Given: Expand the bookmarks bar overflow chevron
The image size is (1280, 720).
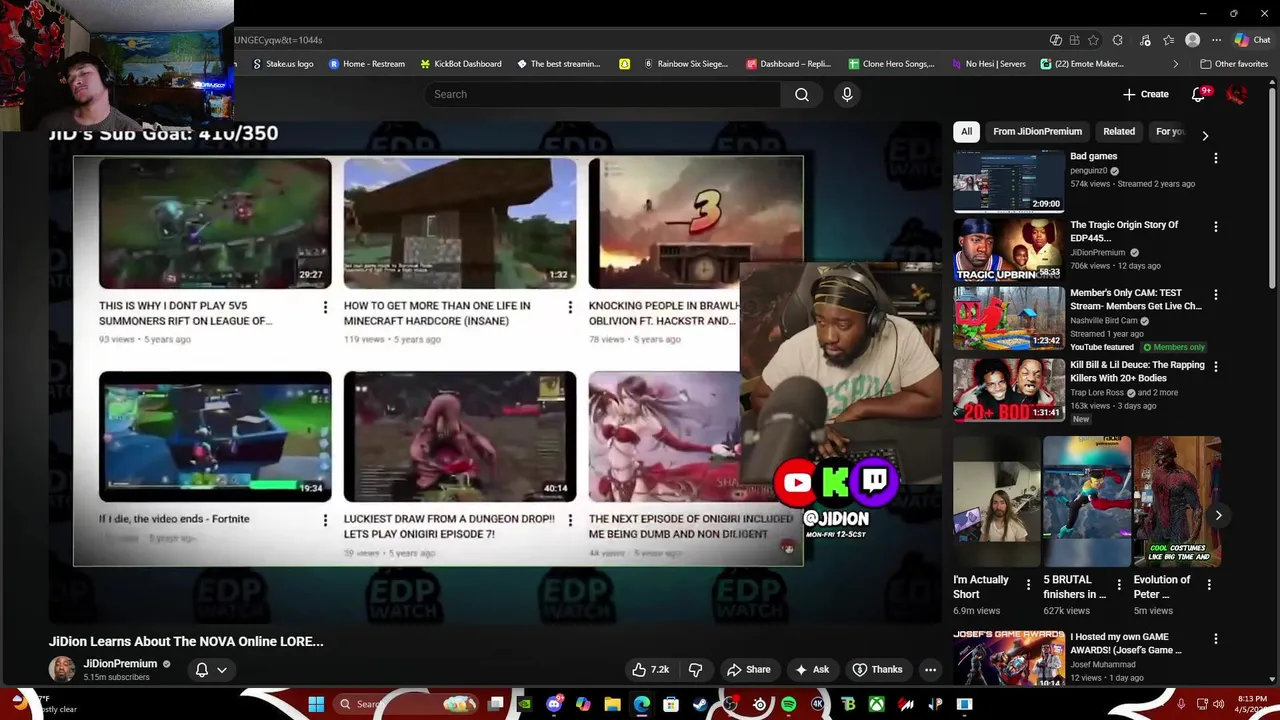Looking at the screenshot, I should [1176, 64].
